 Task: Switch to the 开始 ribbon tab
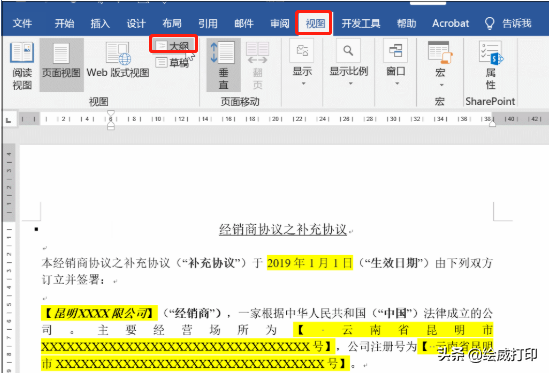click(x=64, y=23)
